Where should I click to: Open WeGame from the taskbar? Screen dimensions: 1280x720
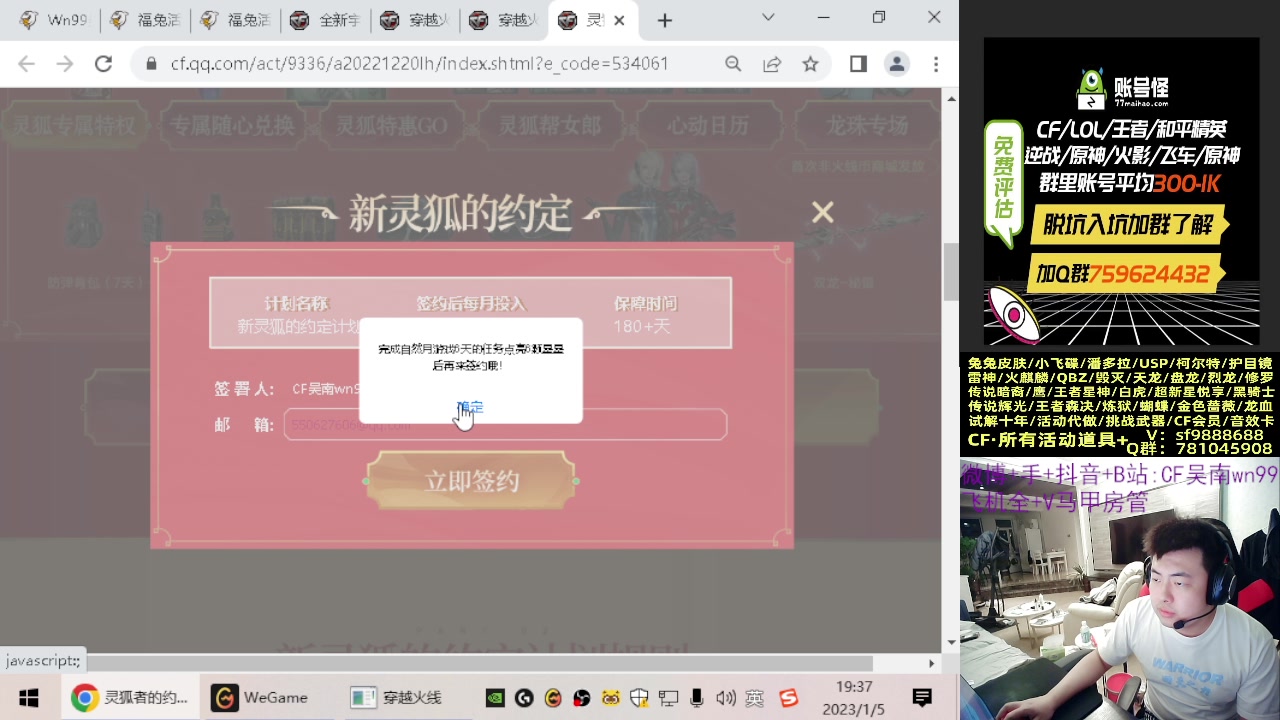pos(262,697)
